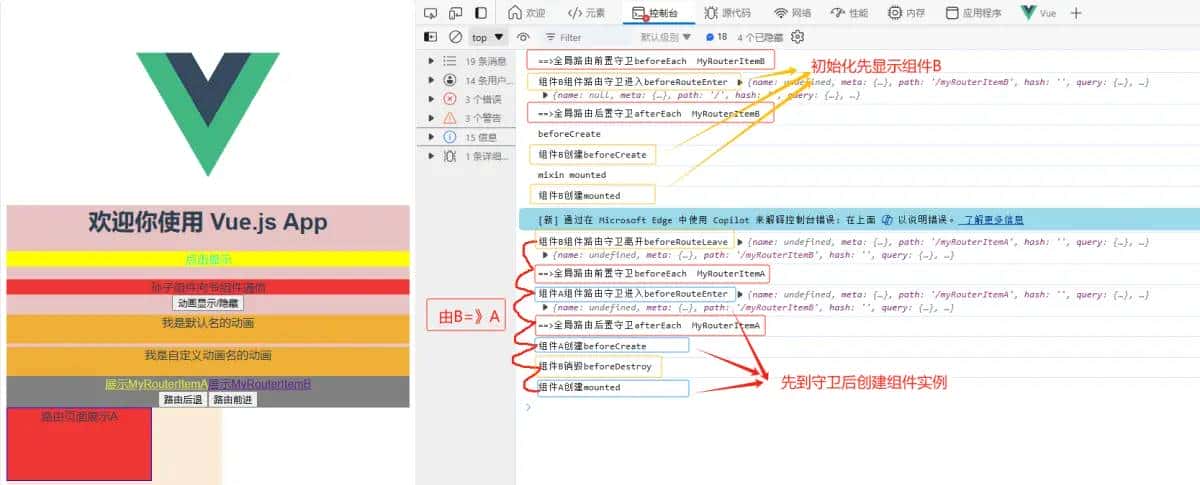Click the 4 个已隐藏 hidden label
This screenshot has height=485, width=1200.
click(760, 37)
